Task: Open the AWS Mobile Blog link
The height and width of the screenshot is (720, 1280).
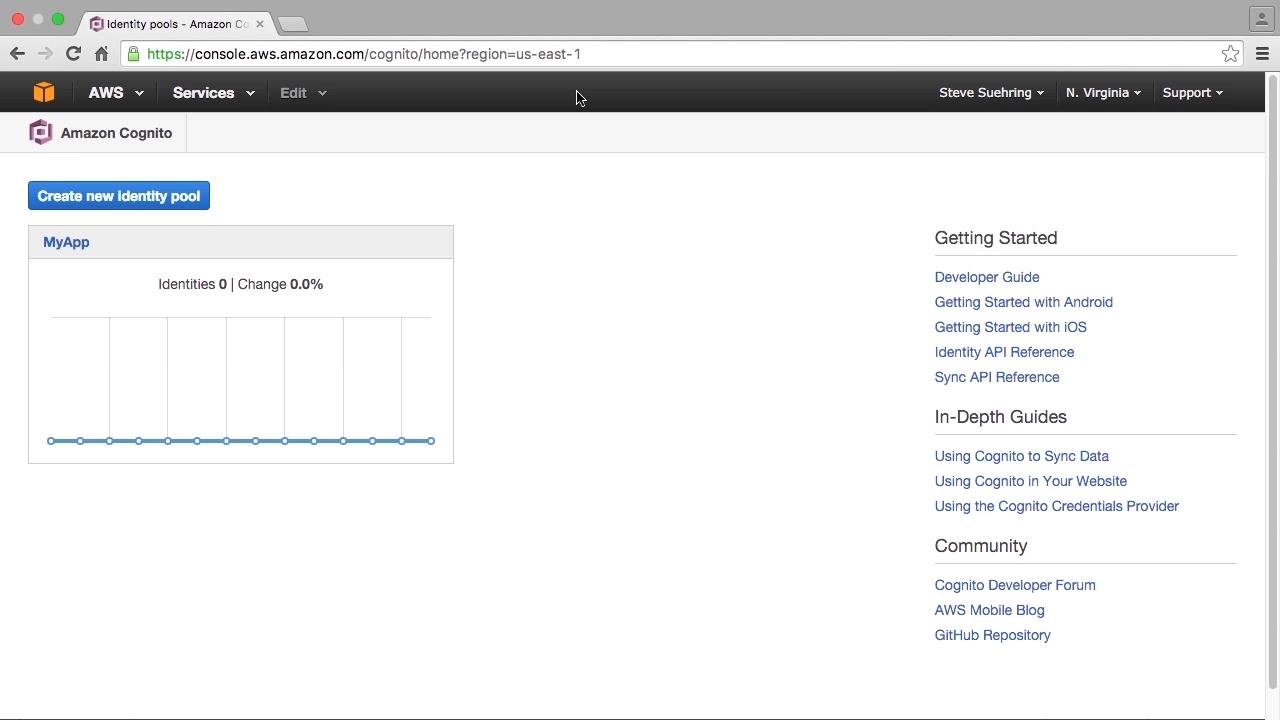Action: point(989,610)
